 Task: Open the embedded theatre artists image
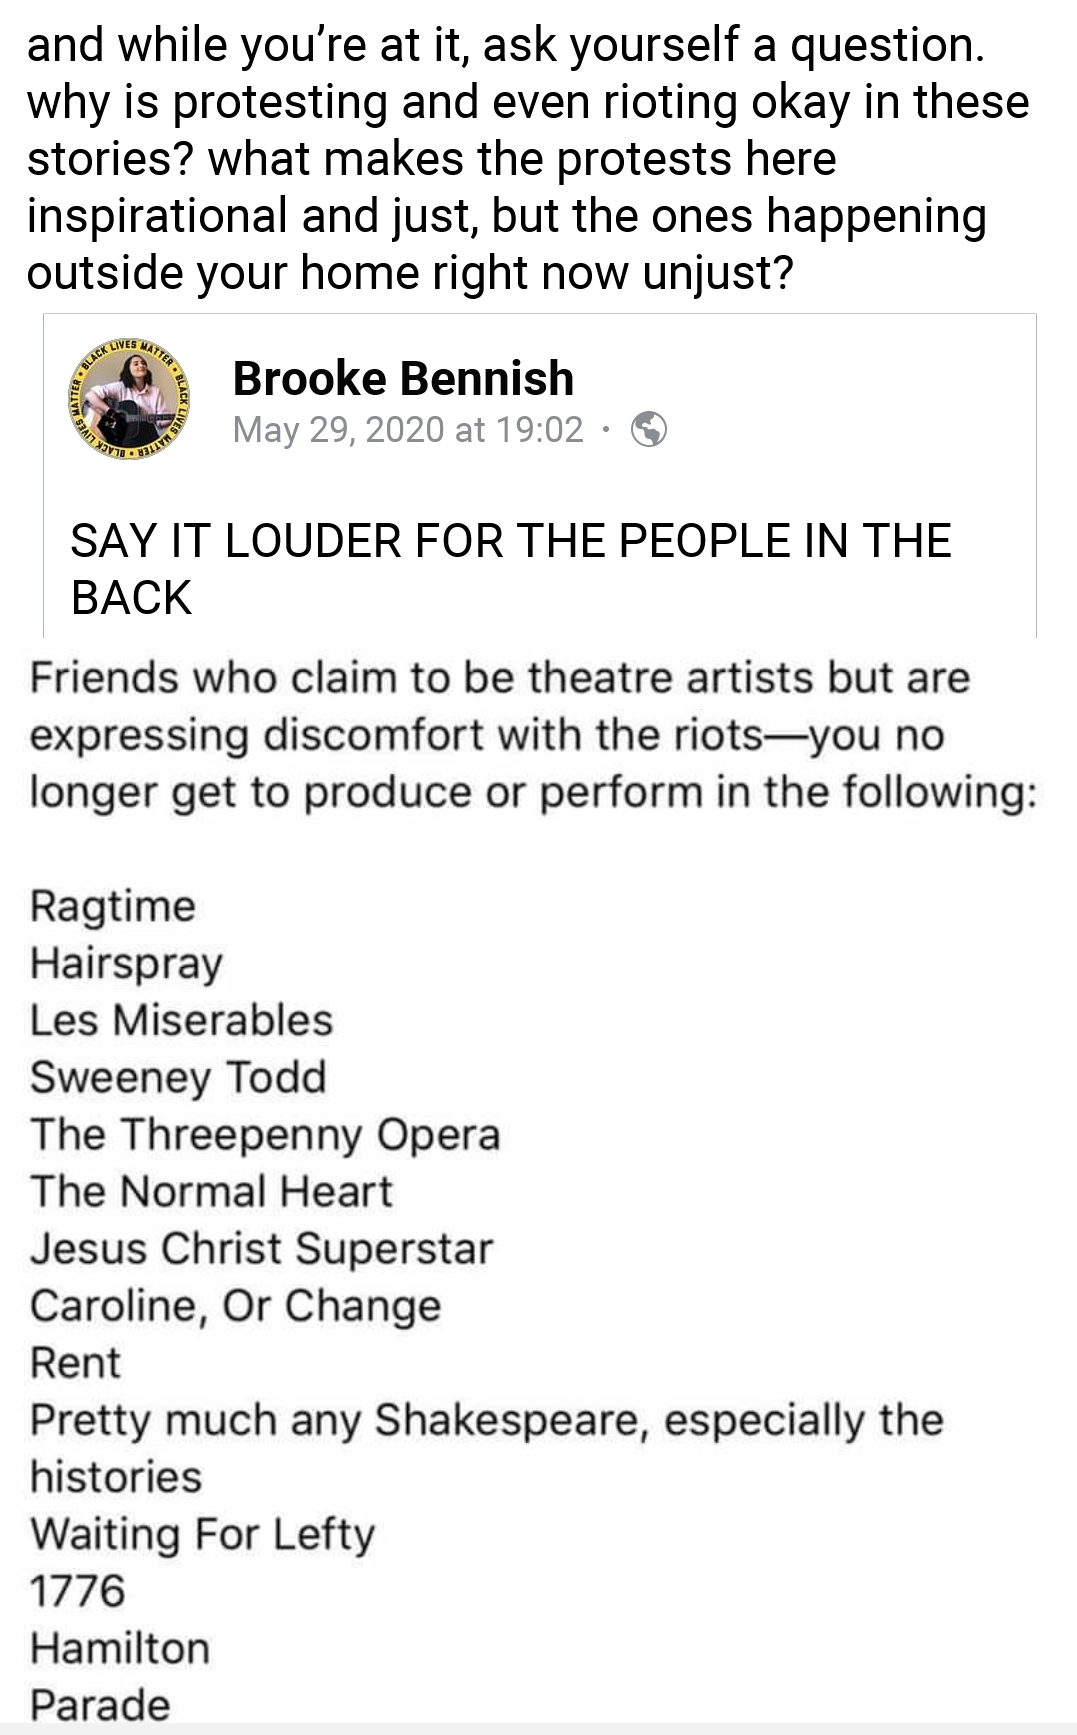click(x=538, y=1185)
